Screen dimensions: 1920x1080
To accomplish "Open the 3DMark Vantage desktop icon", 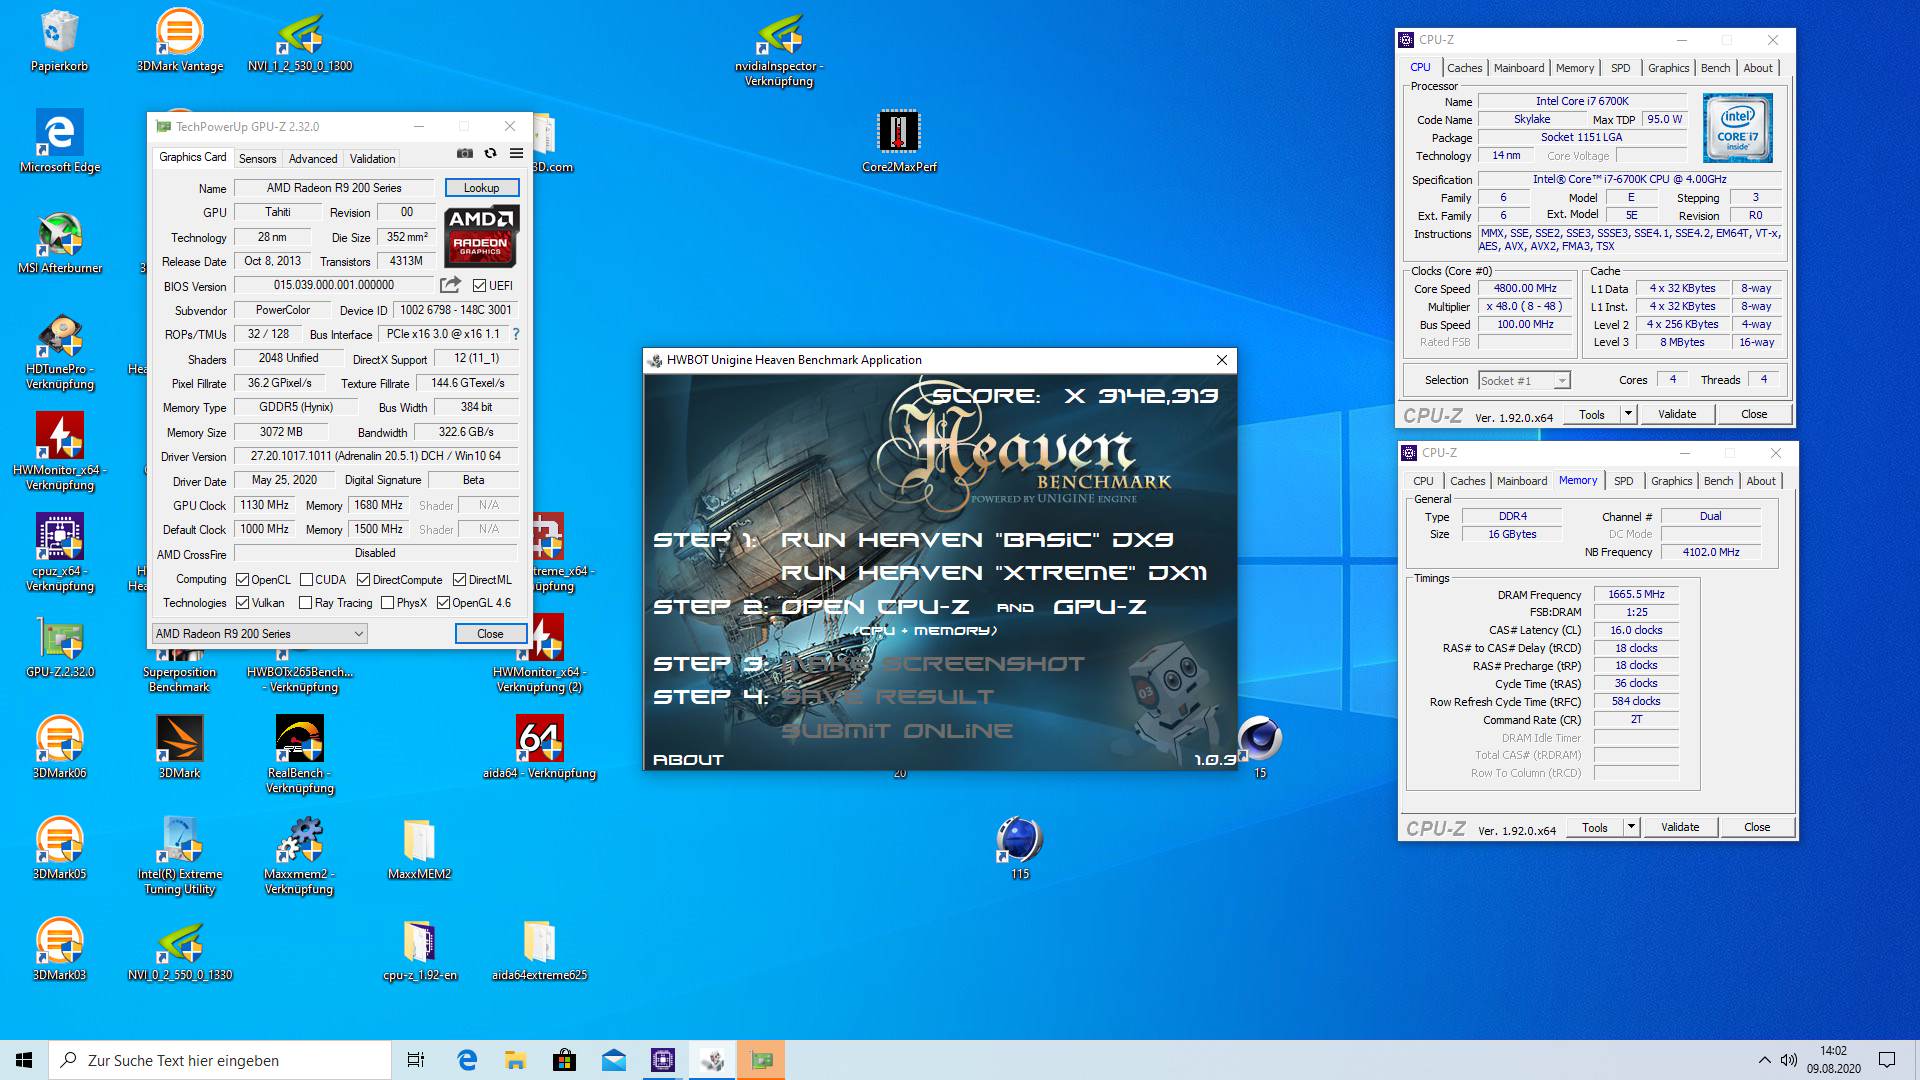I will tap(180, 40).
